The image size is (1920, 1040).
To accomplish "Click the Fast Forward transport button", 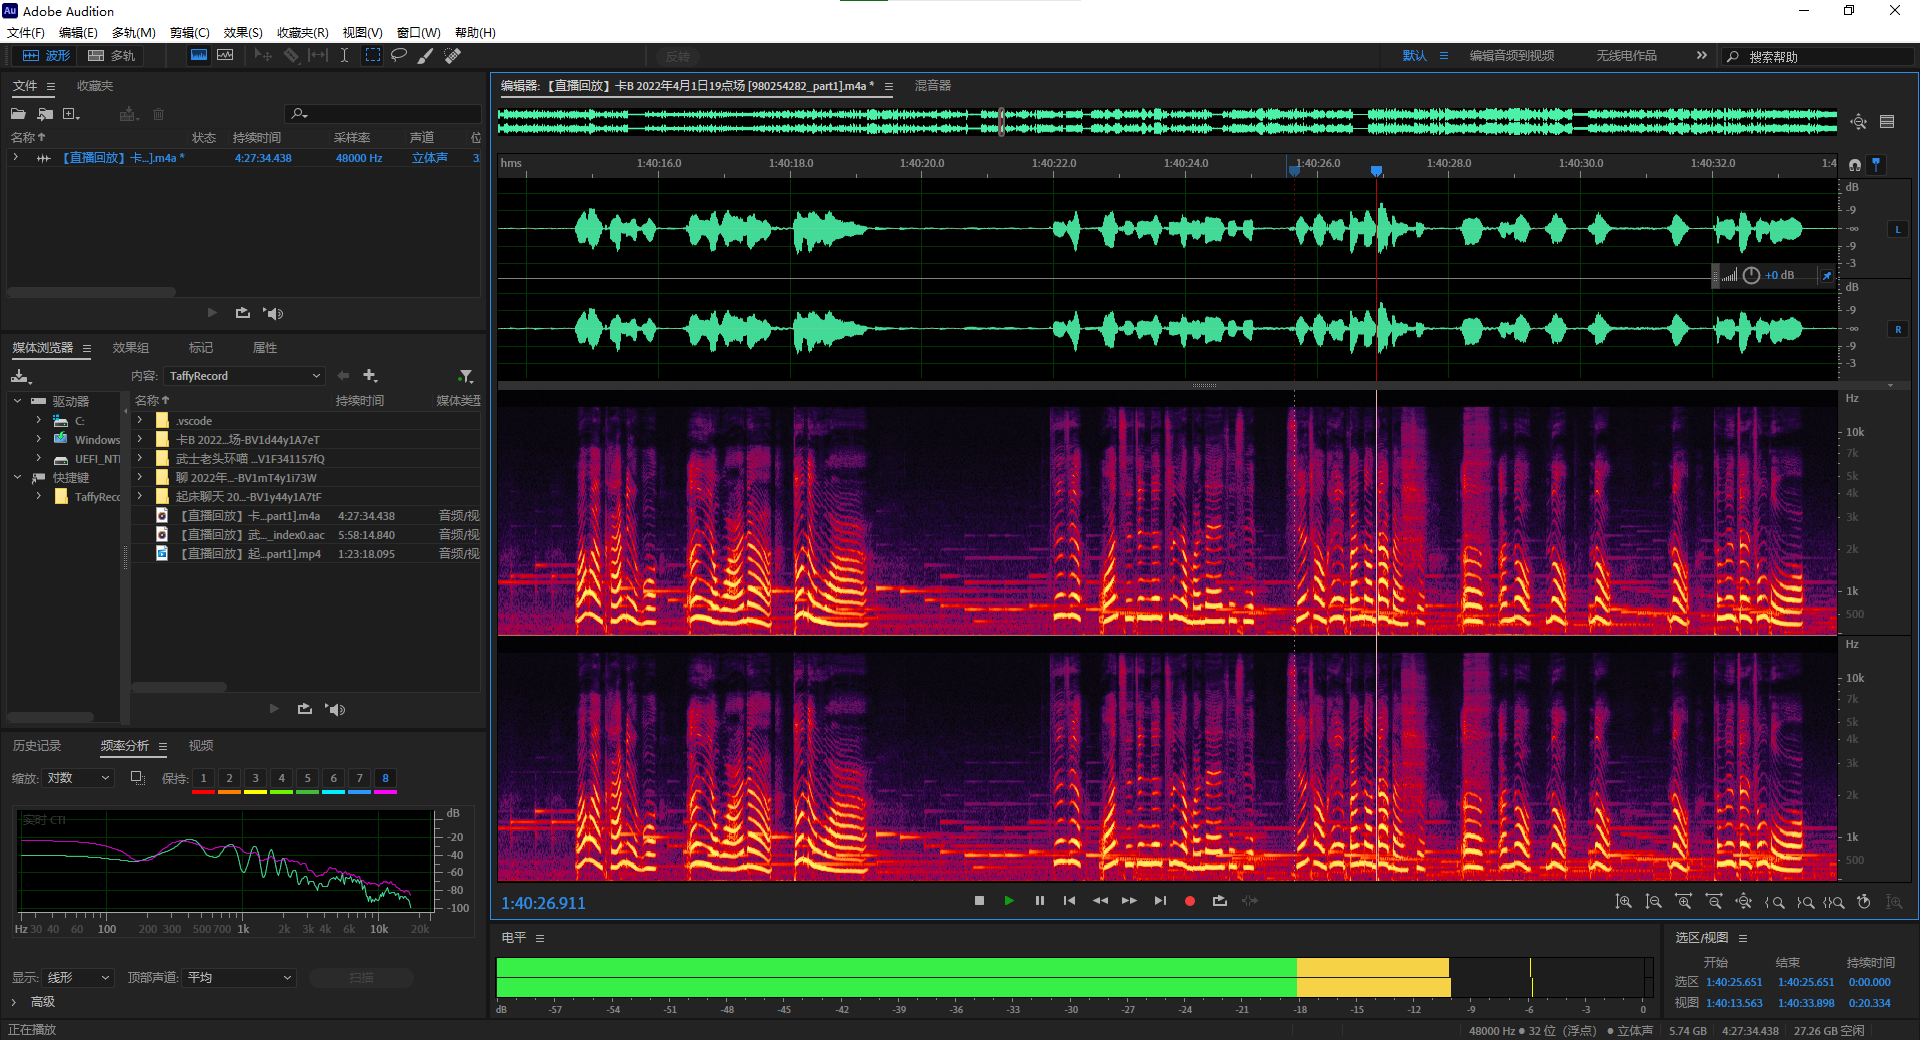I will 1129,901.
